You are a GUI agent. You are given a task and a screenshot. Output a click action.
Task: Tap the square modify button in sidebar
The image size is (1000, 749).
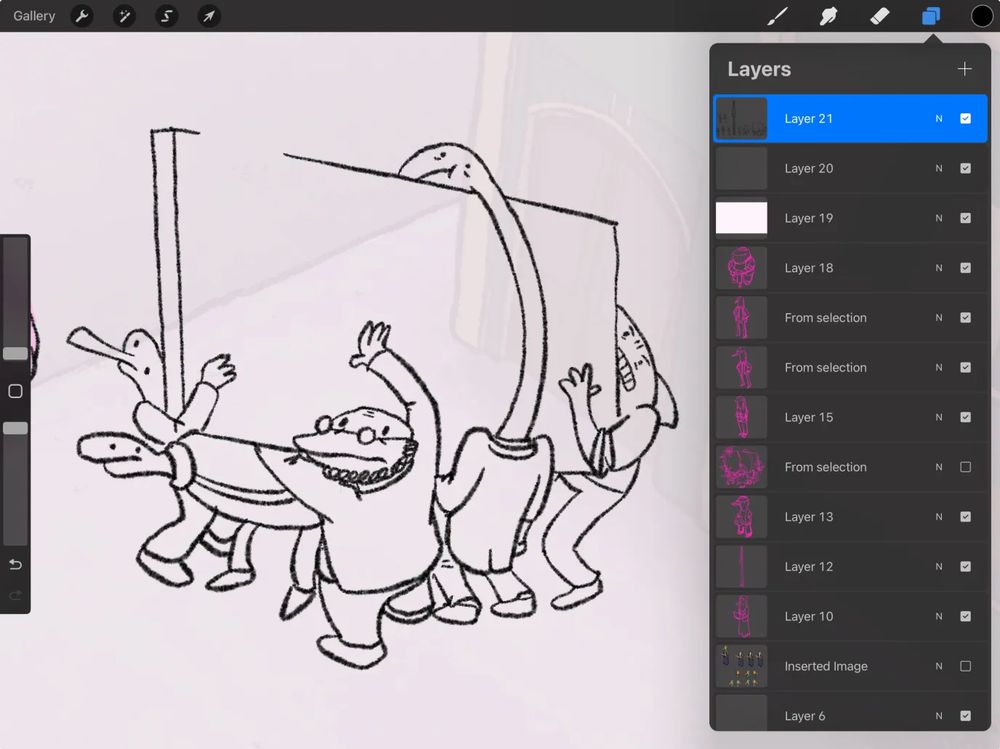point(15,391)
